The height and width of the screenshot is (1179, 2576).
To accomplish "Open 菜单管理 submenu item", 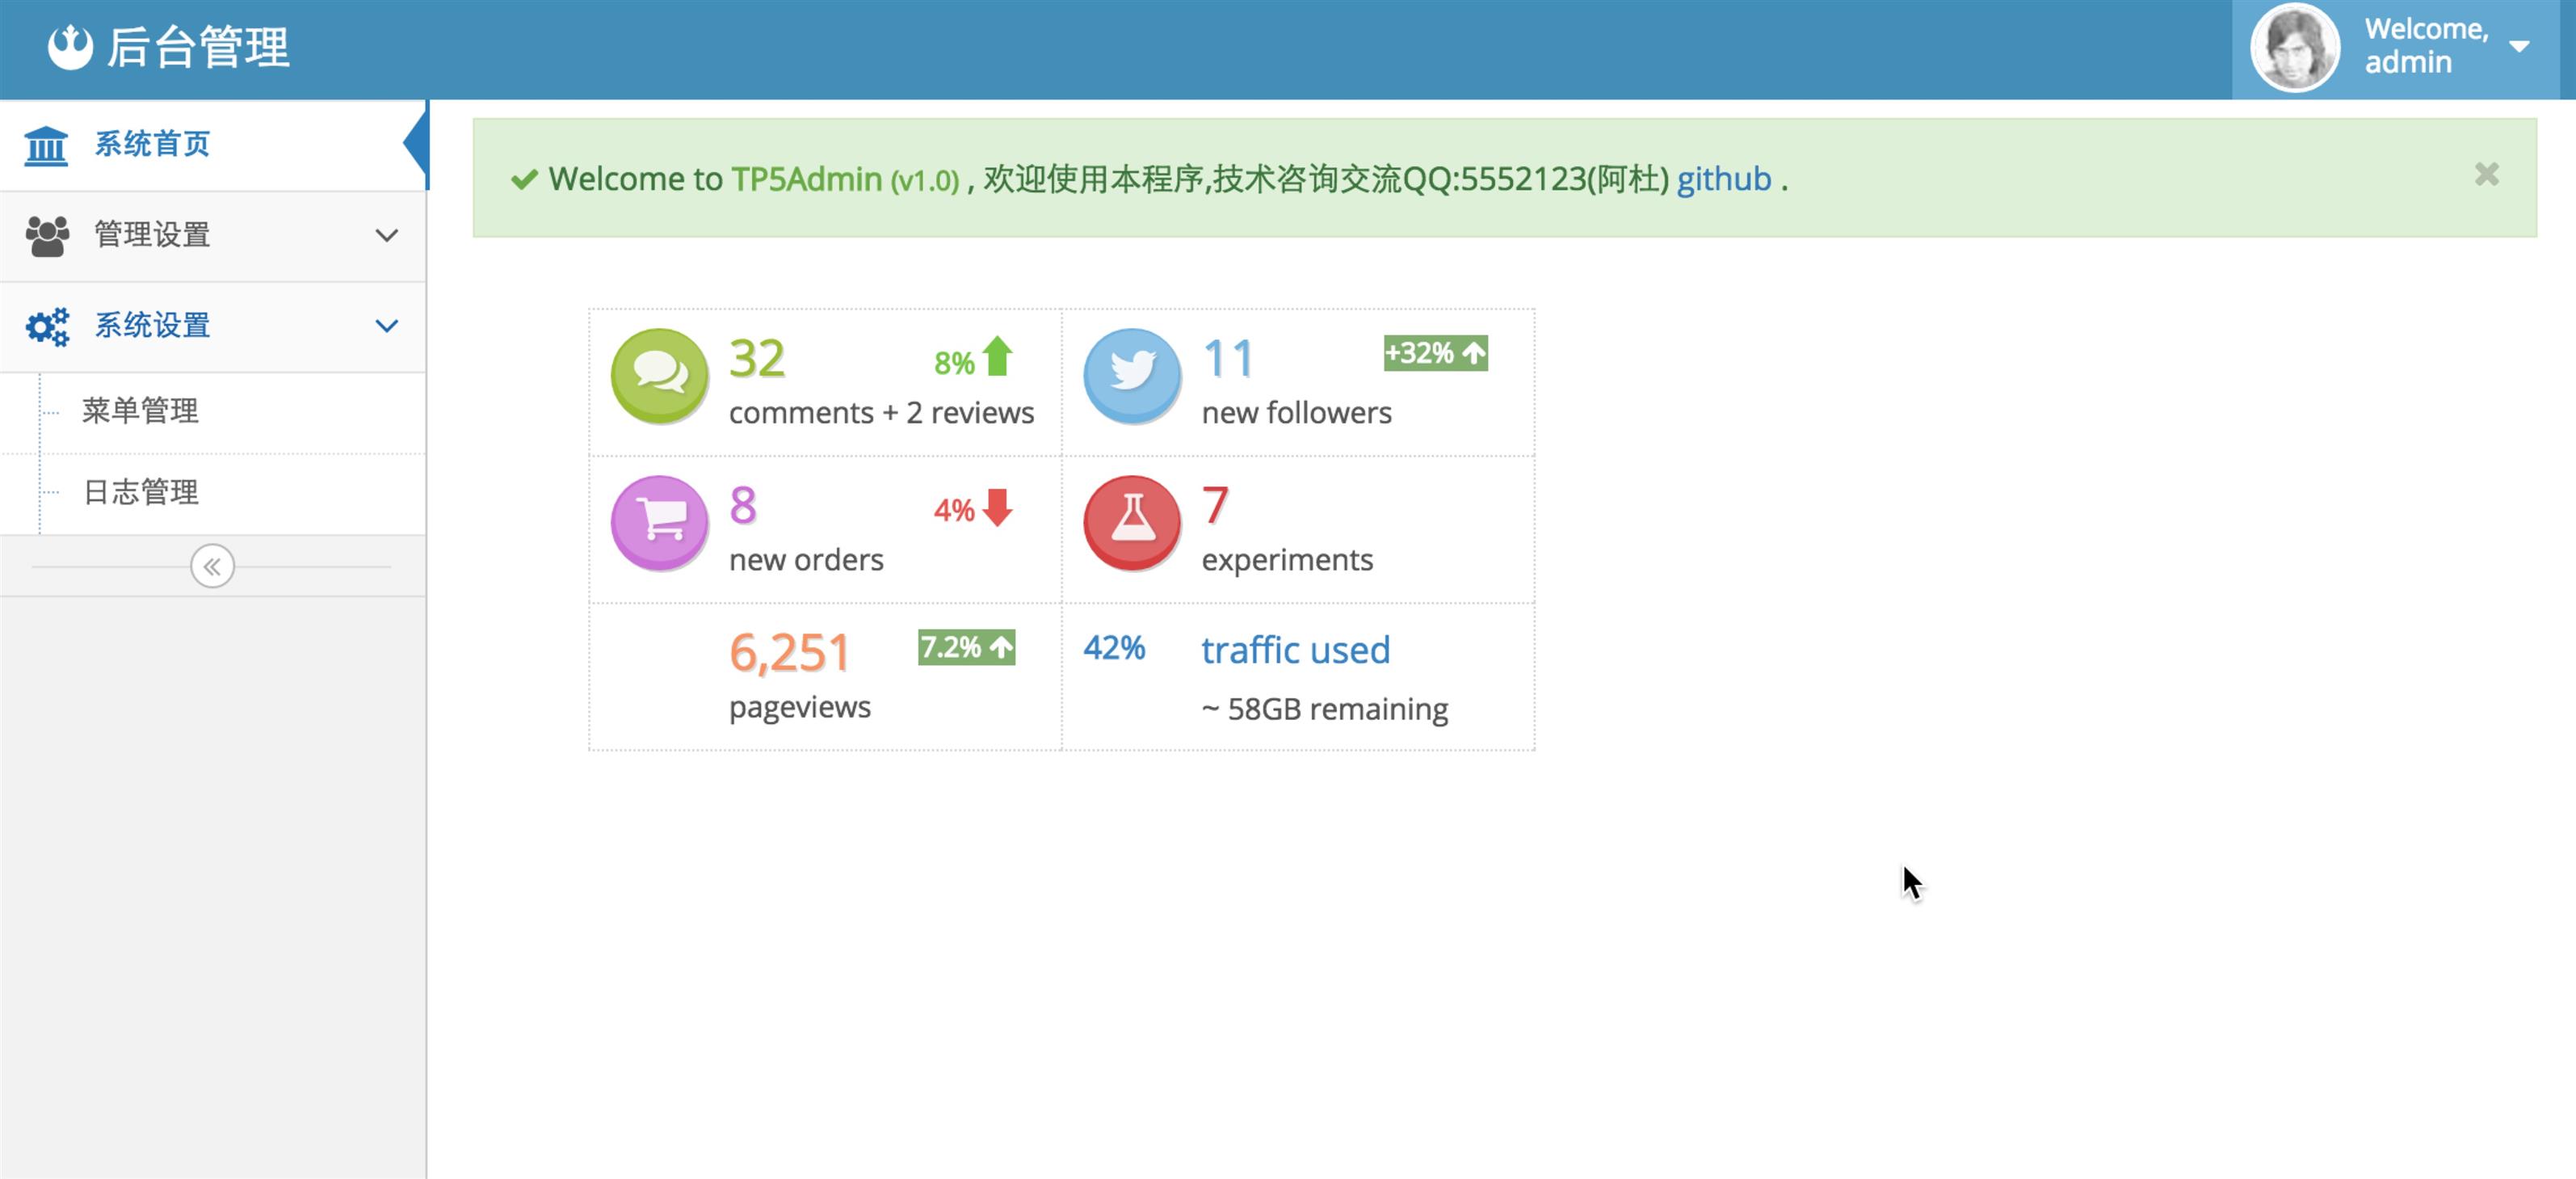I will pyautogui.click(x=140, y=410).
